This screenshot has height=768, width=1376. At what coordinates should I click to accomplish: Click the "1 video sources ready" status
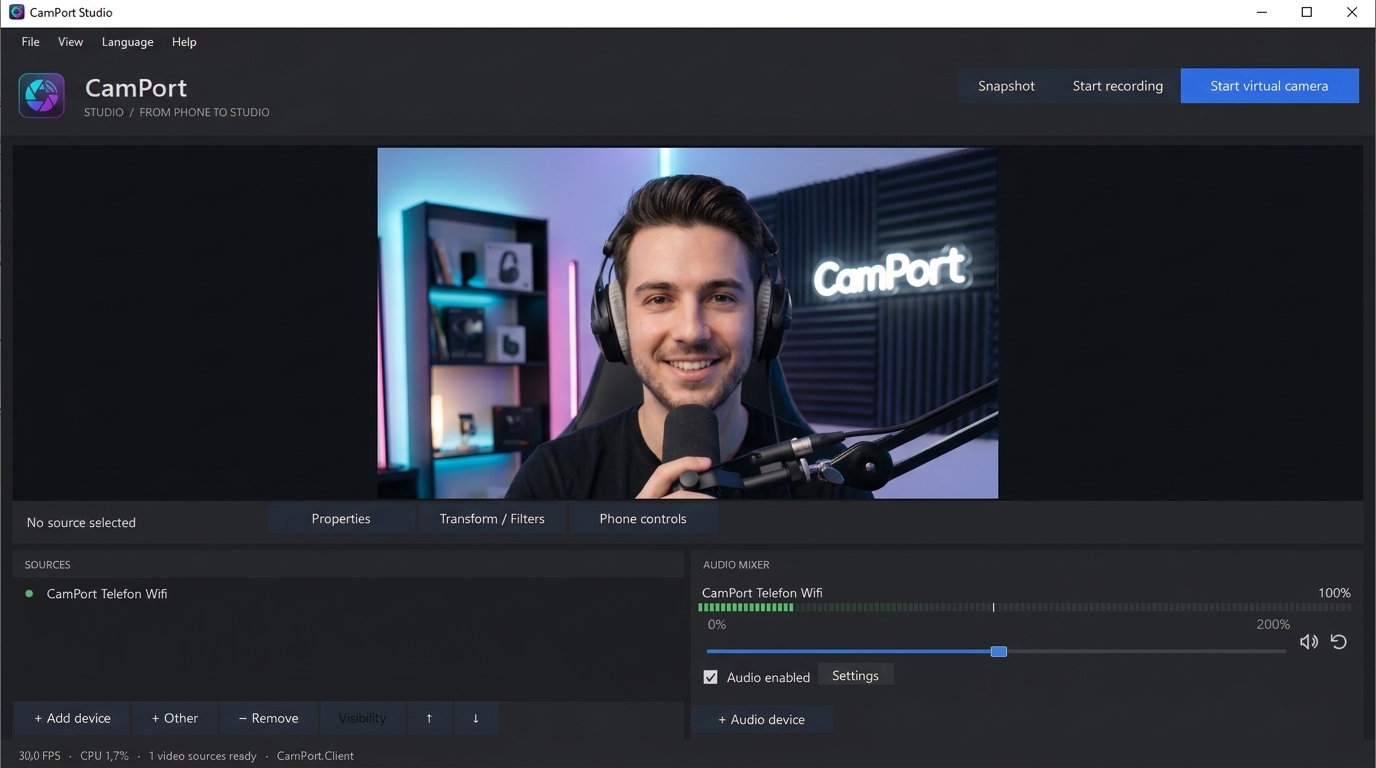tap(203, 756)
